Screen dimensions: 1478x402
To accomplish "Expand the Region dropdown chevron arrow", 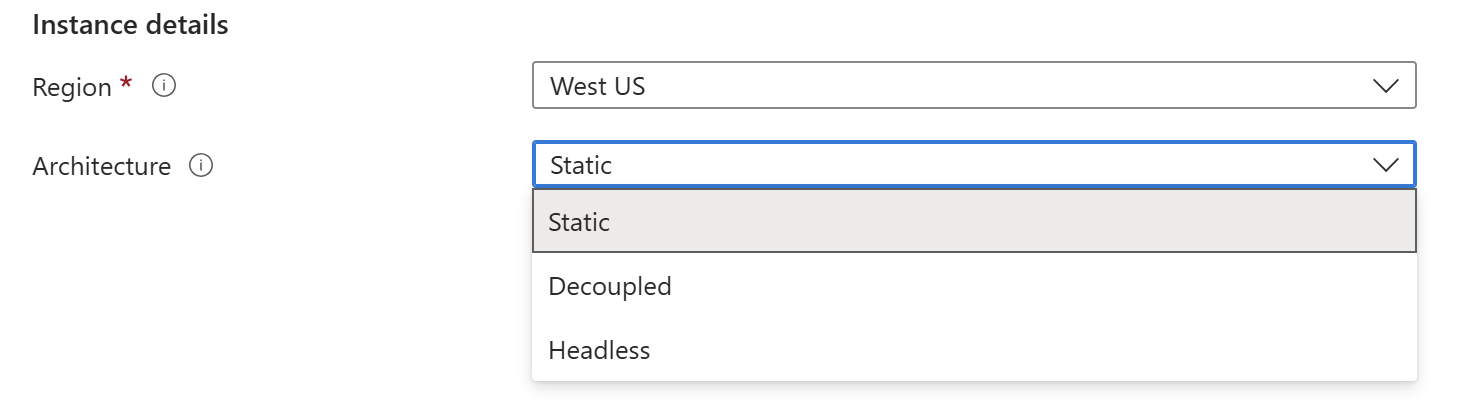I will 1385,86.
